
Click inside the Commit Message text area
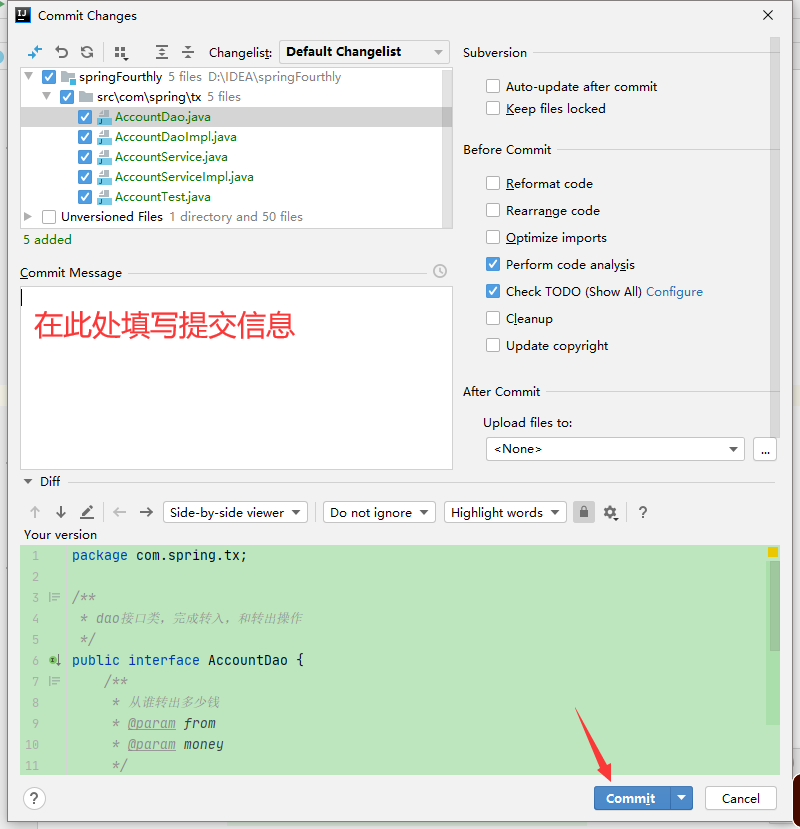[236, 377]
